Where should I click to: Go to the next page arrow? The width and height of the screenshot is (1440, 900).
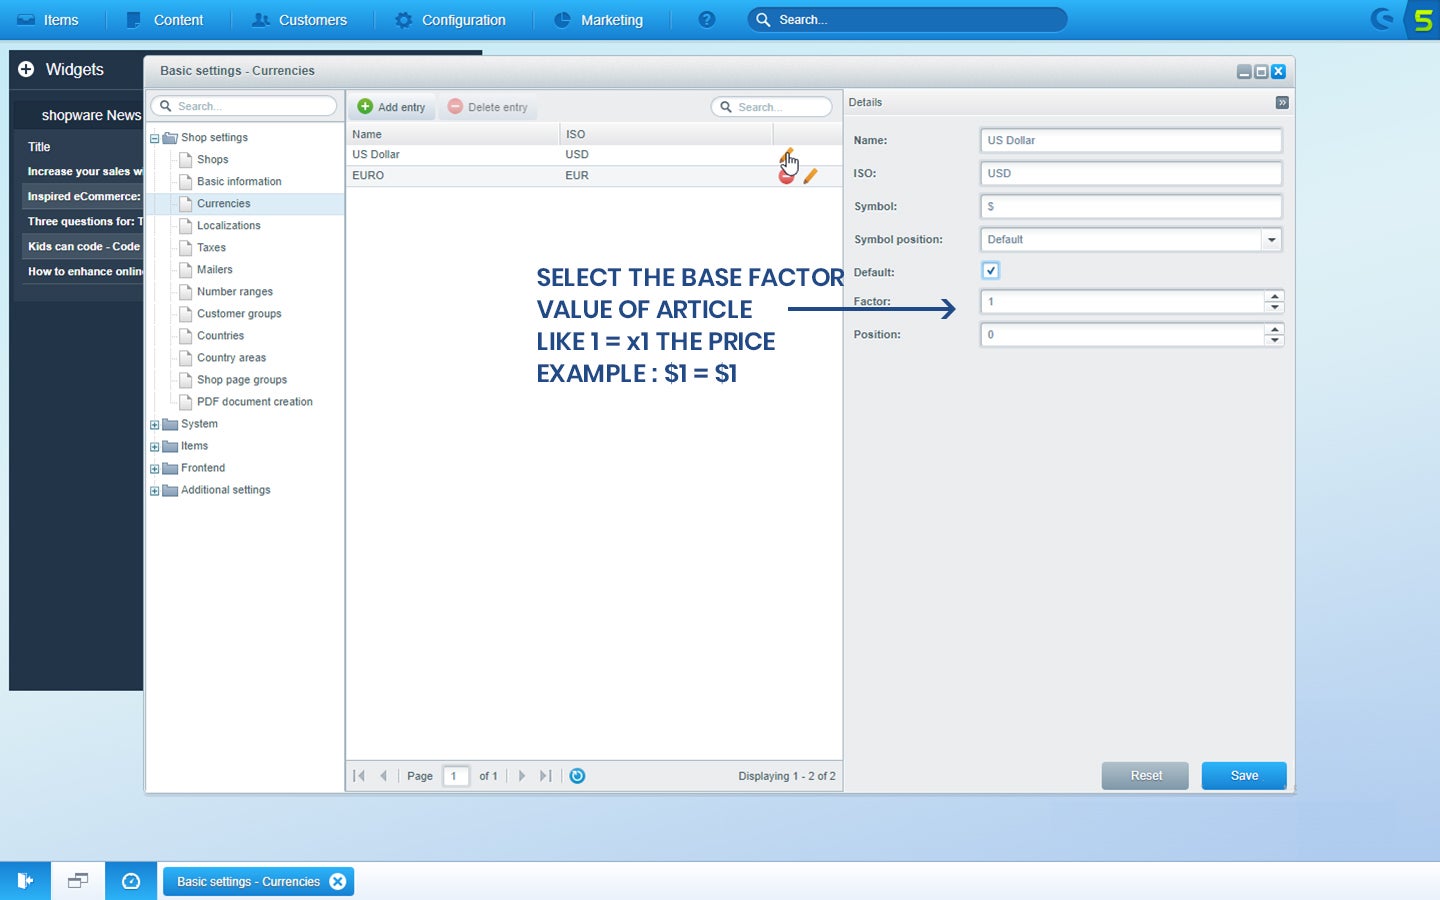(522, 776)
